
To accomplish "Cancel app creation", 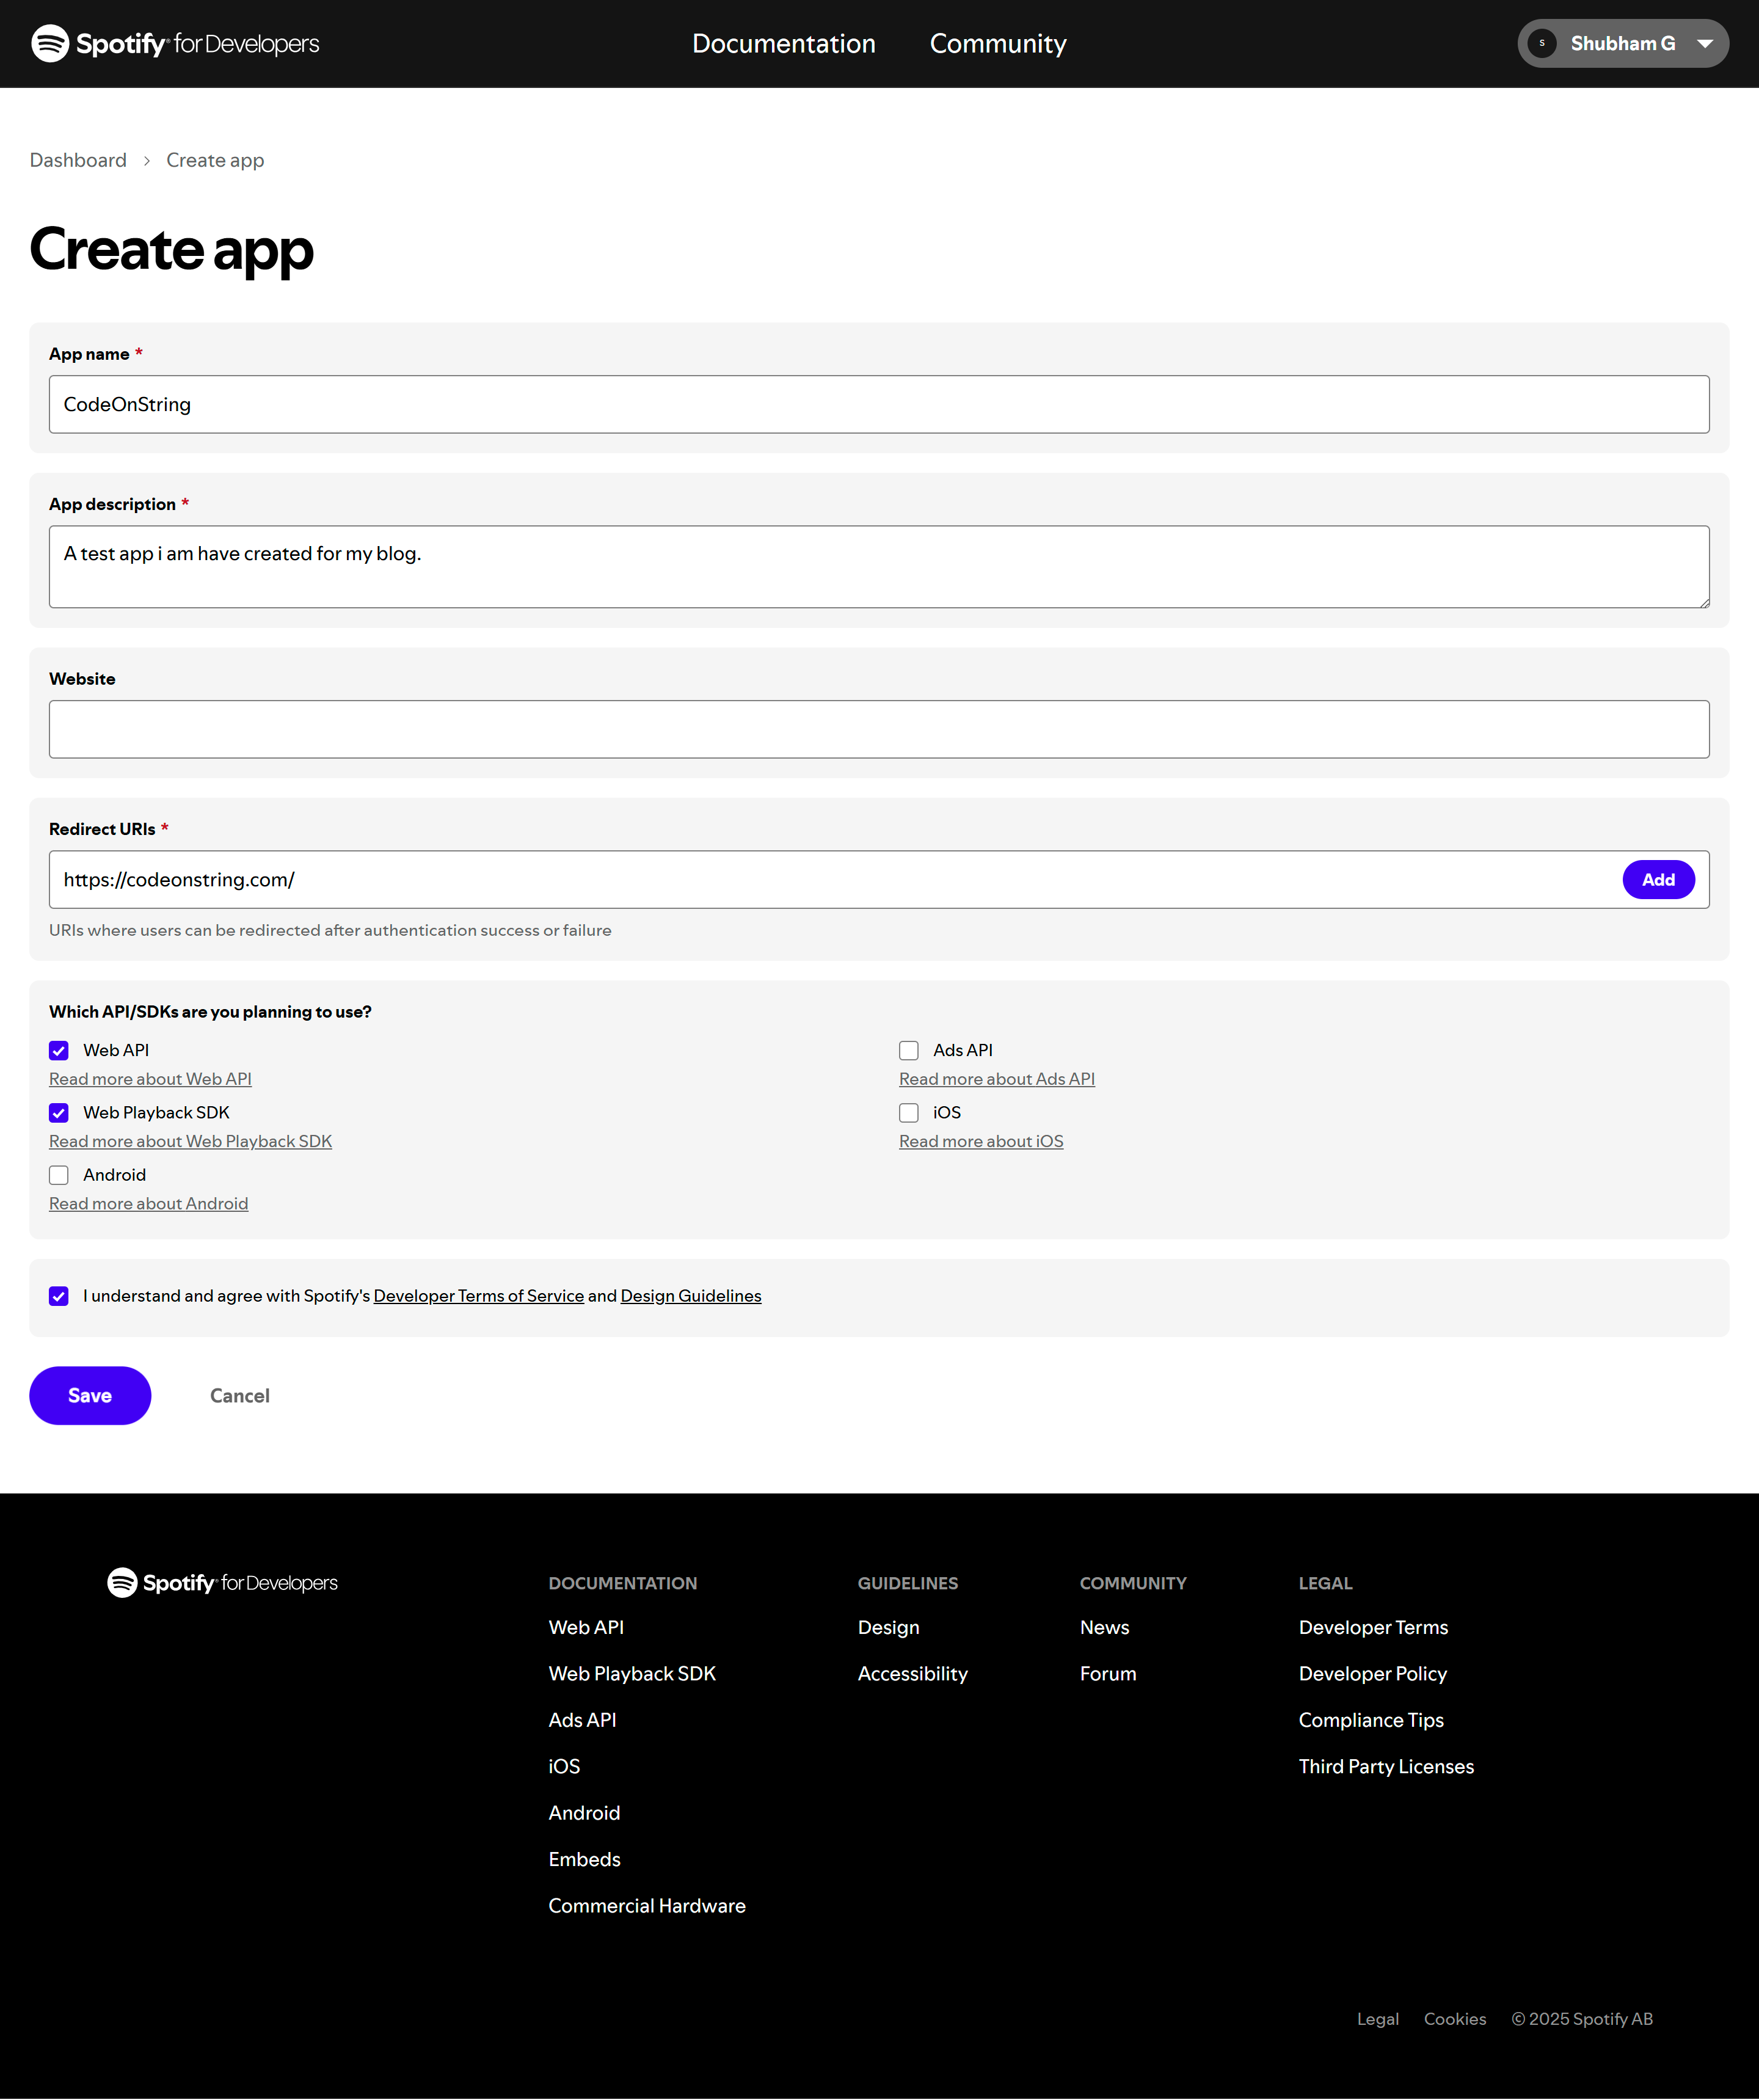I will 240,1396.
